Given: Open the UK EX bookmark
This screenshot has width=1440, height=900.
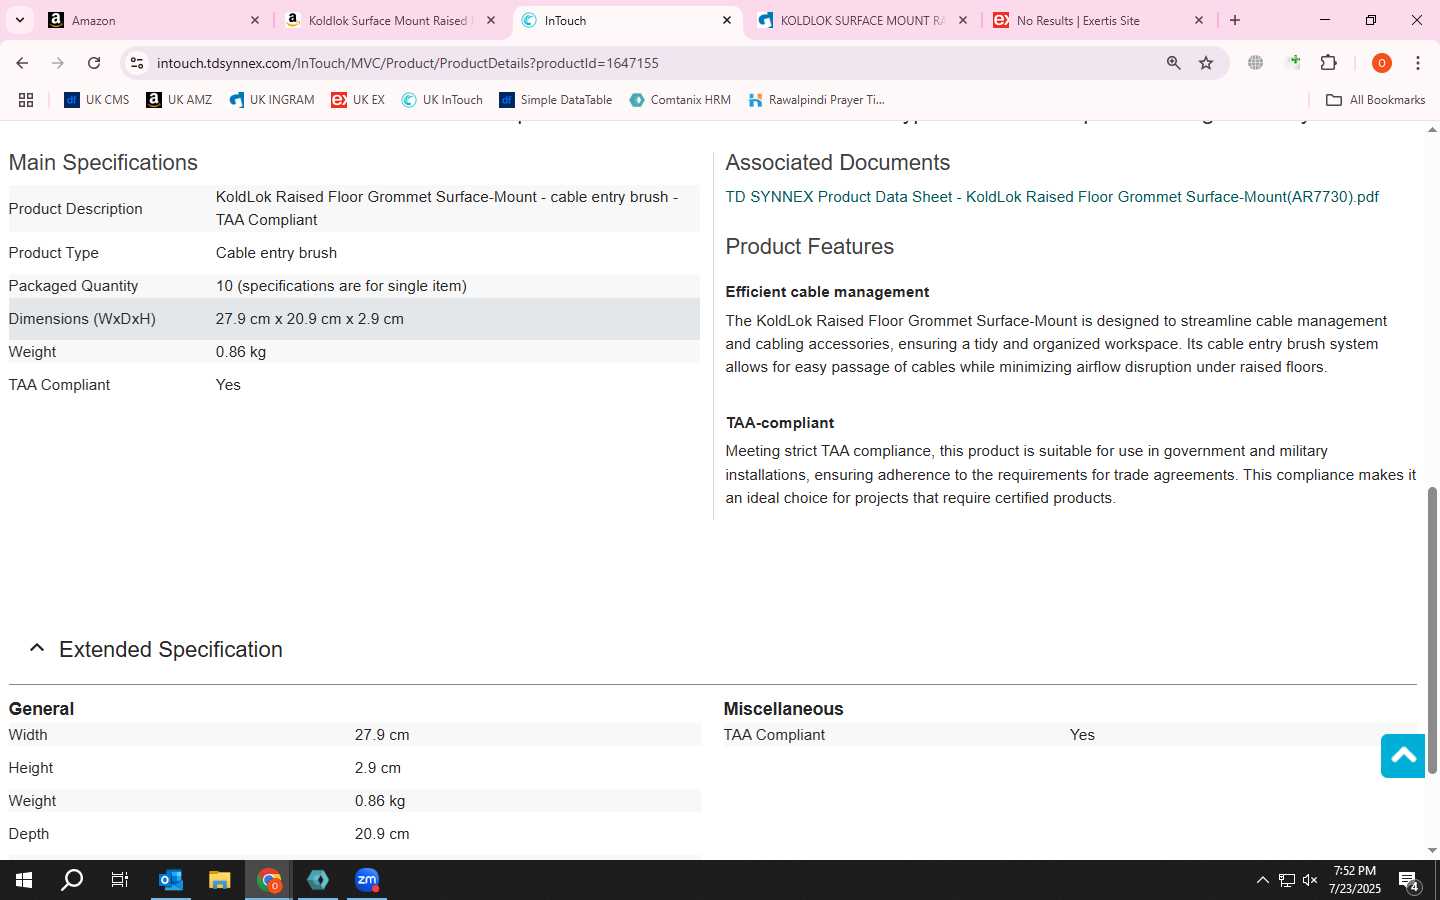Looking at the screenshot, I should 358,100.
